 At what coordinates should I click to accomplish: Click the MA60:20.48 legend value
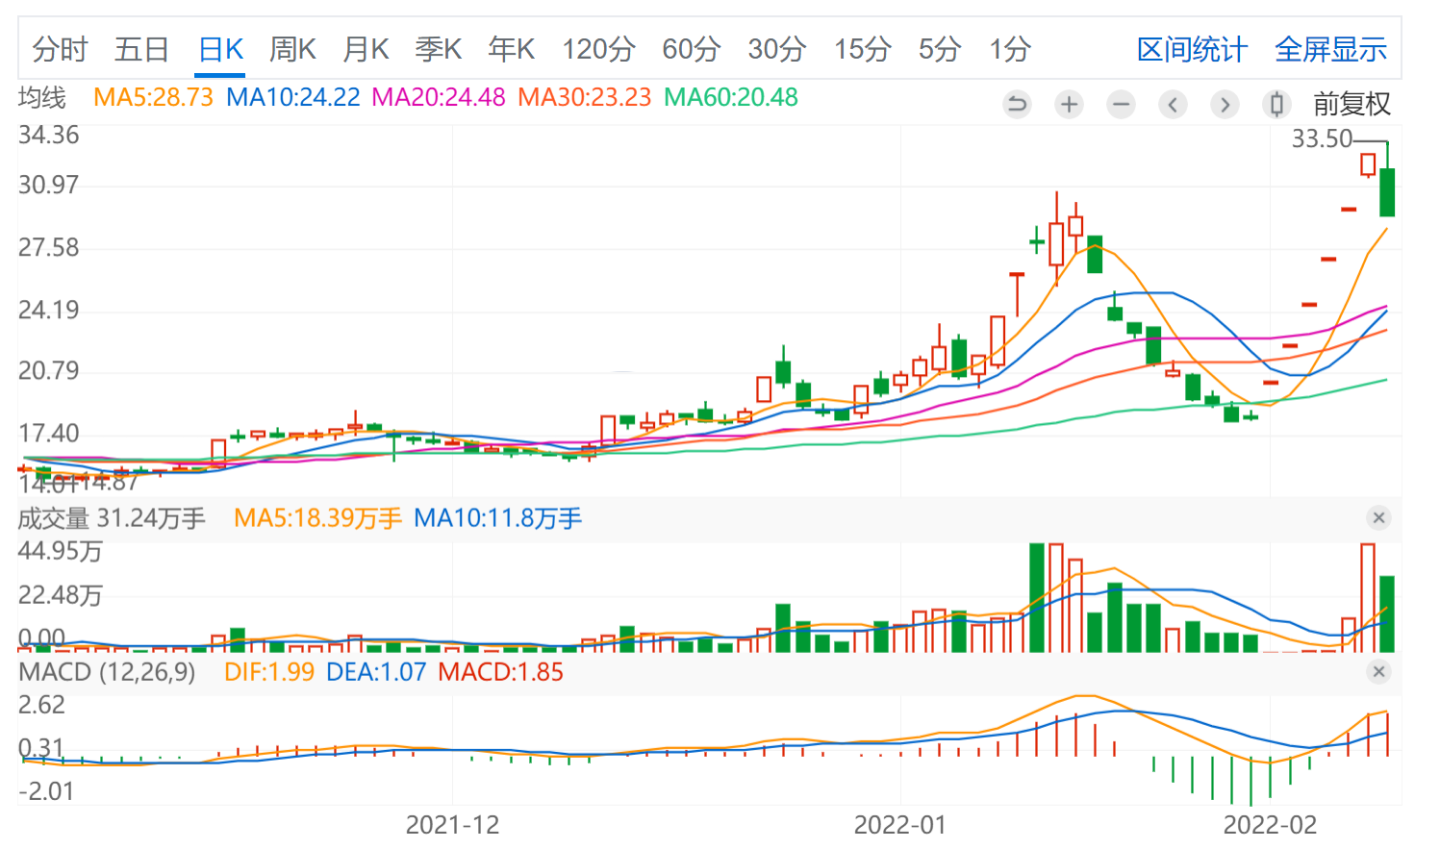[731, 97]
